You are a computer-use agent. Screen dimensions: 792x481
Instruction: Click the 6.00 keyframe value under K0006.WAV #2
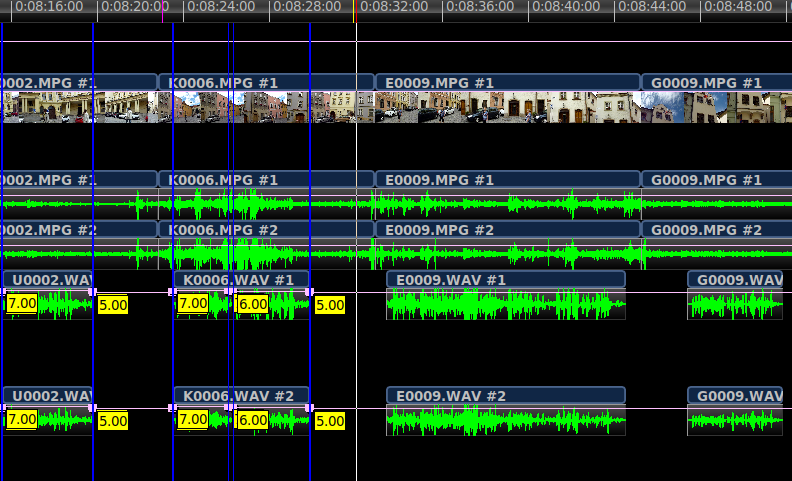coord(252,420)
